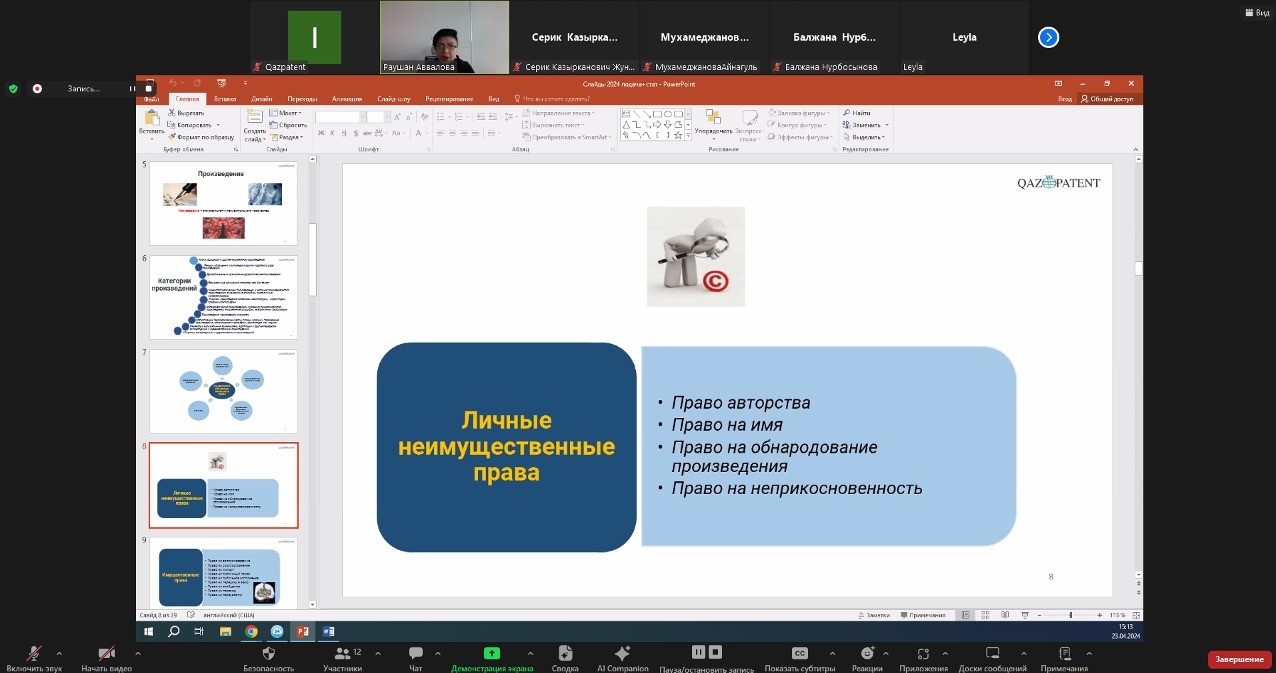The image size is (1276, 673).
Task: Click the green Share Screen icon
Action: (491, 654)
